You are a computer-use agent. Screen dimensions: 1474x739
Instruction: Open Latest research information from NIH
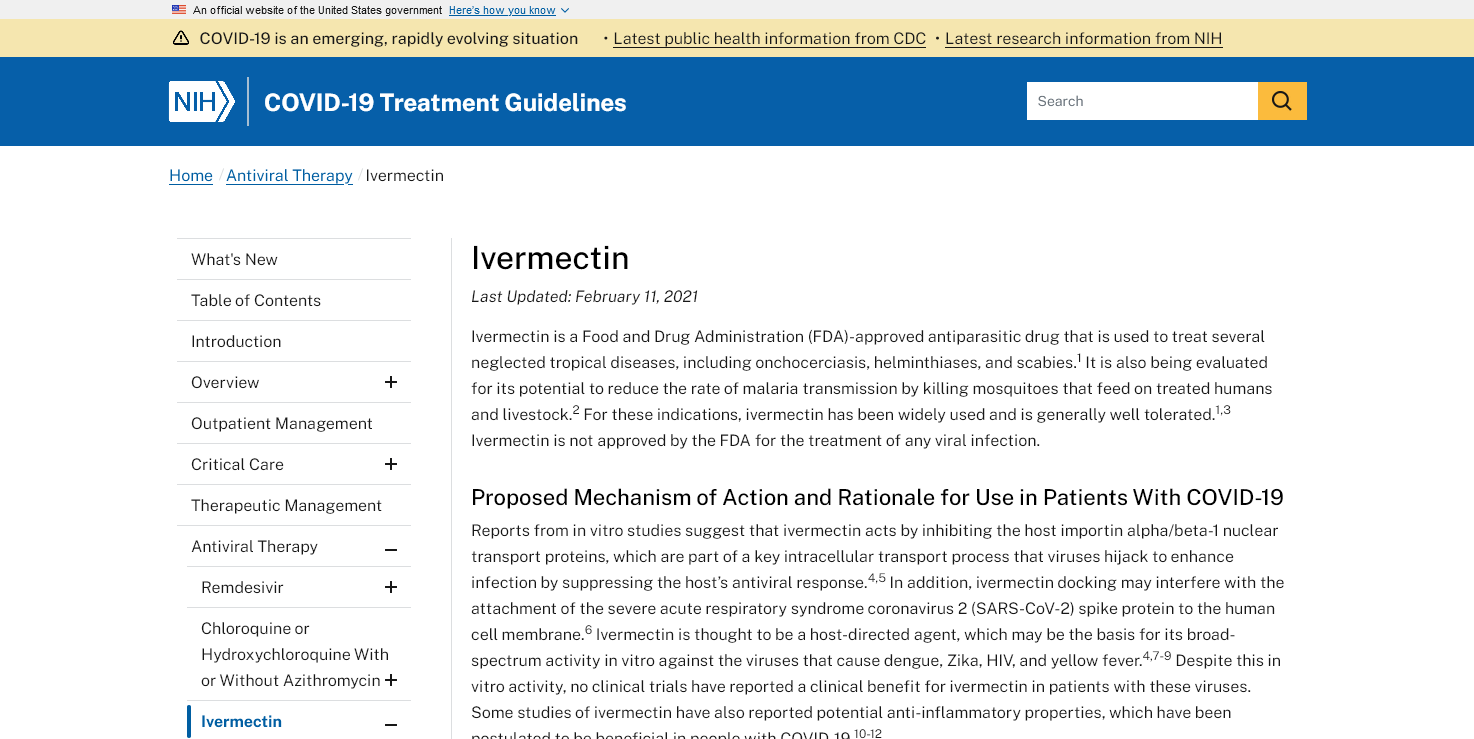coord(1083,38)
